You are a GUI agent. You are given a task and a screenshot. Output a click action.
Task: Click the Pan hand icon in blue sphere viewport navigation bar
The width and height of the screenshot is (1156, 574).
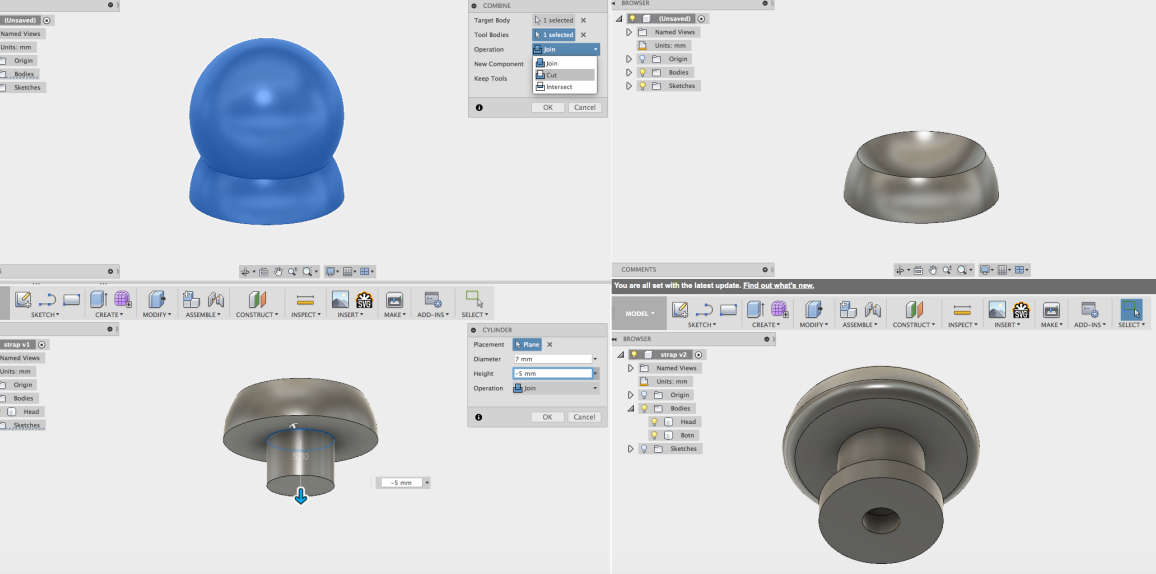[278, 271]
